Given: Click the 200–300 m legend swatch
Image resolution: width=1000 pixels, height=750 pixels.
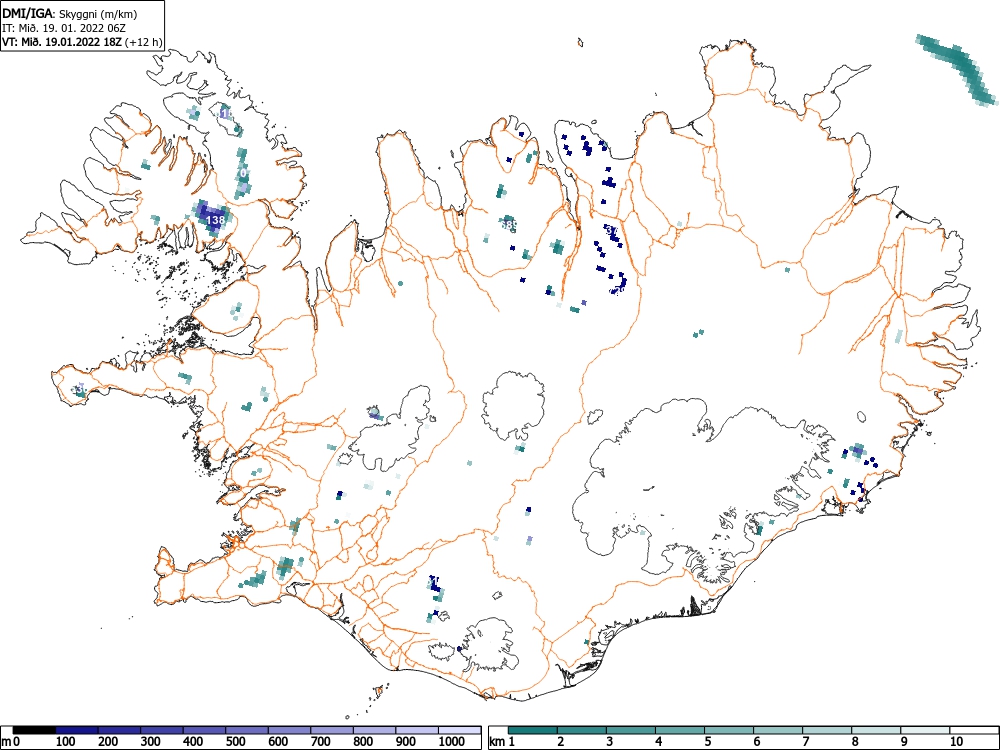Looking at the screenshot, I should coord(119,730).
